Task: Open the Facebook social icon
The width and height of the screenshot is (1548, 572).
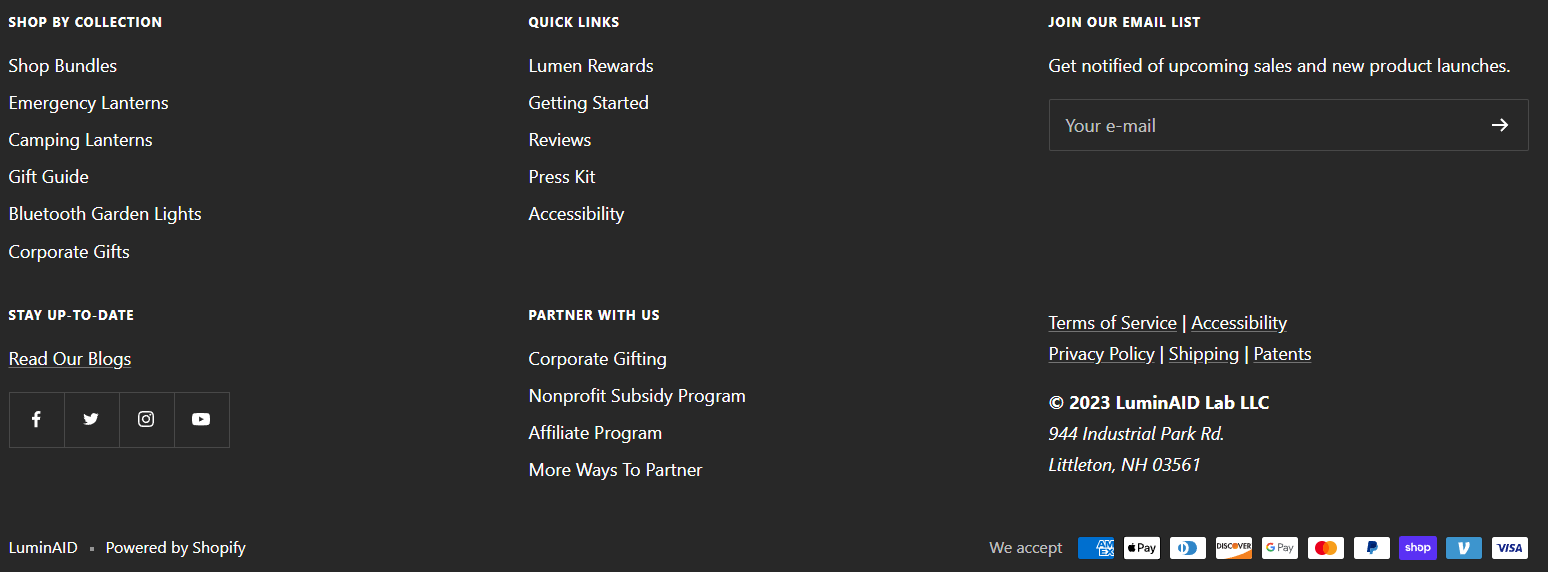Action: coord(37,420)
